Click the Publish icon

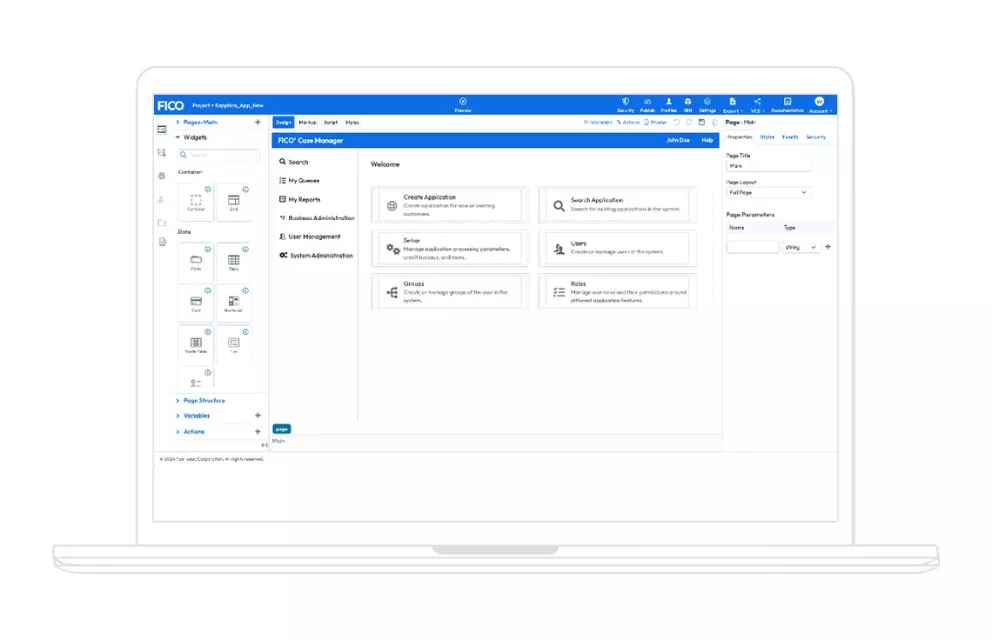click(x=647, y=102)
